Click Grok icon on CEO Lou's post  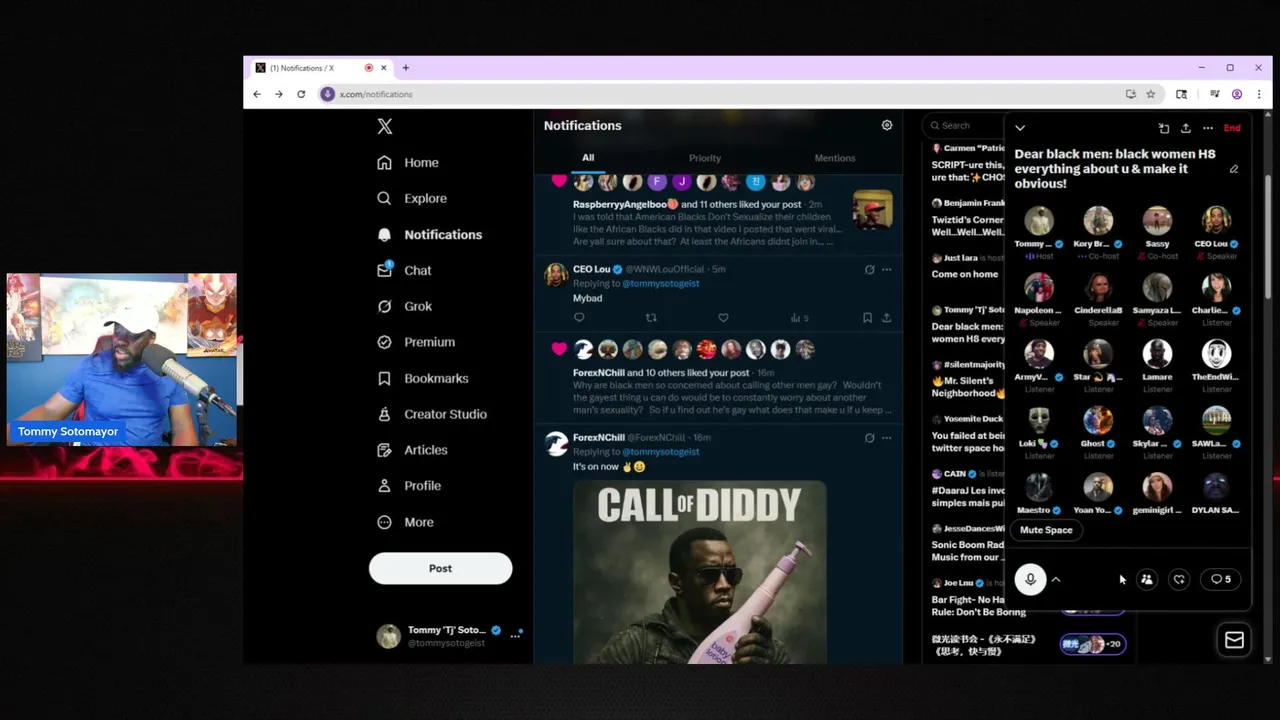click(x=869, y=269)
